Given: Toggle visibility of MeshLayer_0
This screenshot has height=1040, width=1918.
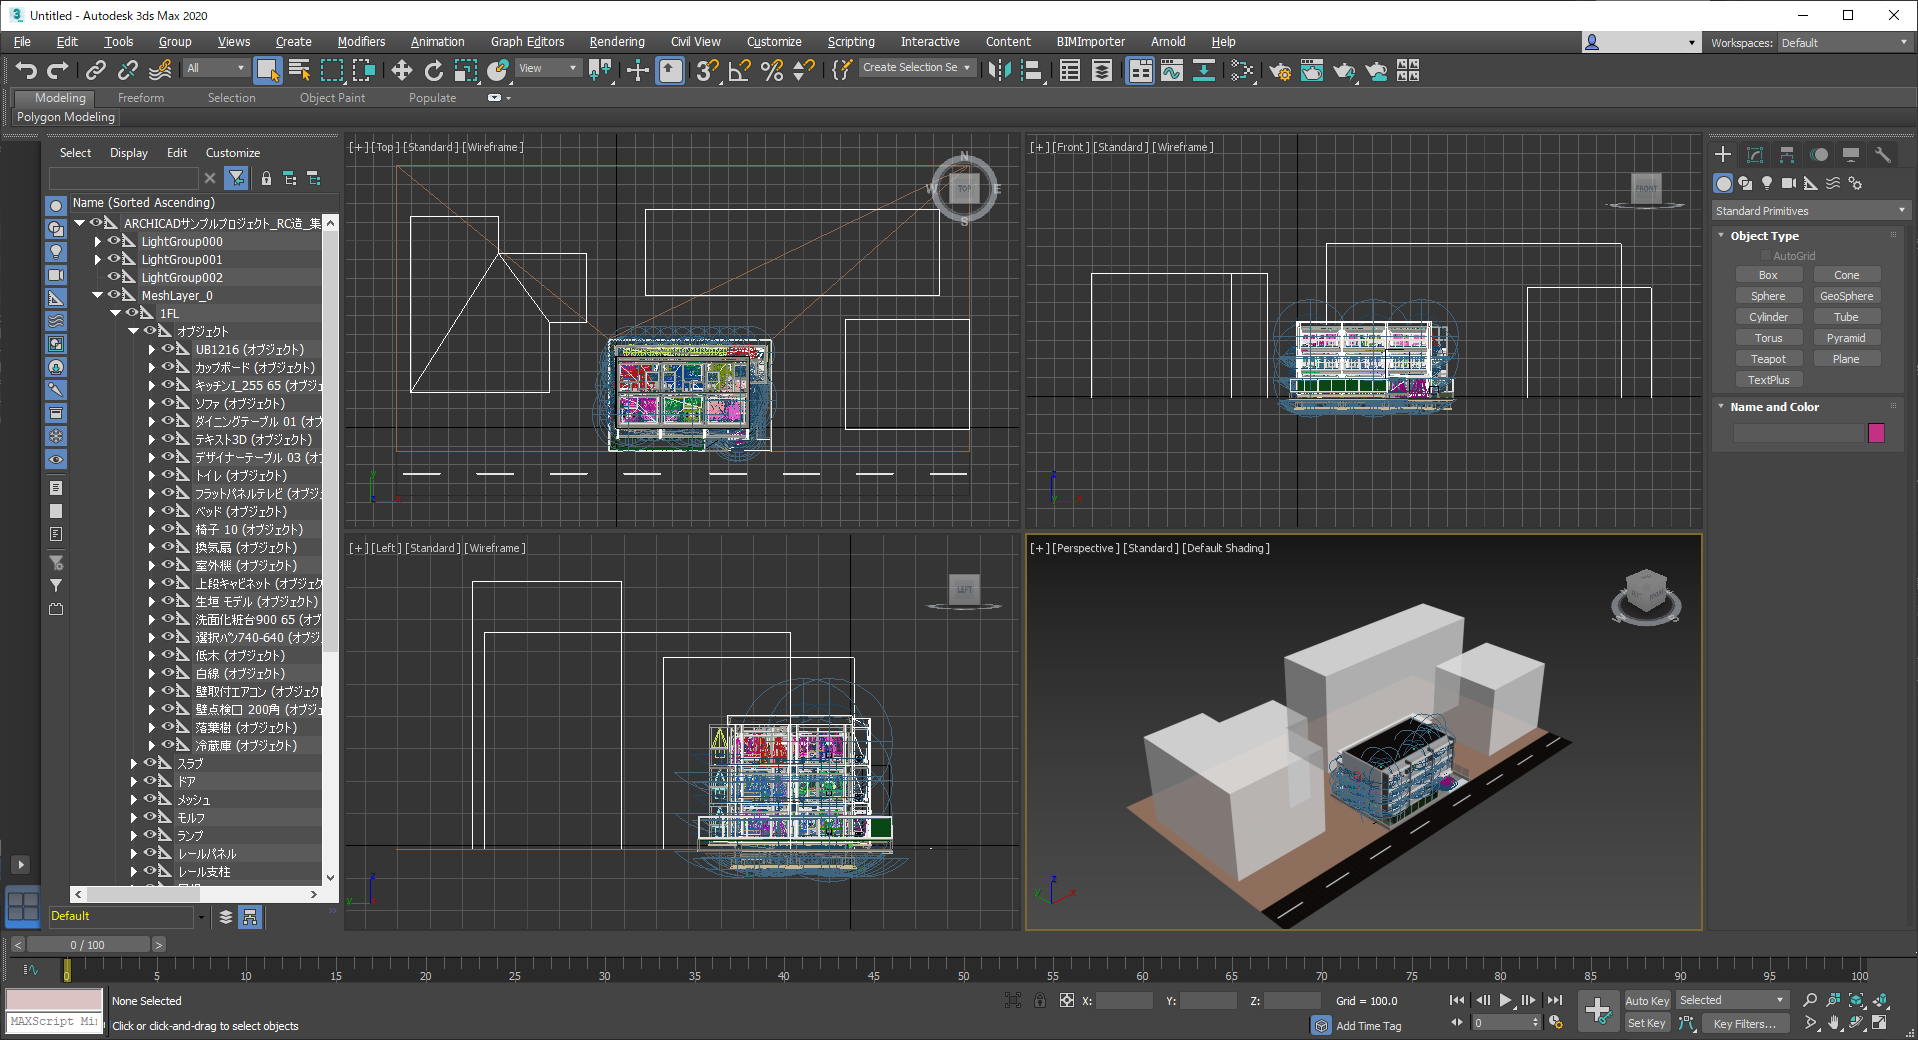Looking at the screenshot, I should 114,295.
